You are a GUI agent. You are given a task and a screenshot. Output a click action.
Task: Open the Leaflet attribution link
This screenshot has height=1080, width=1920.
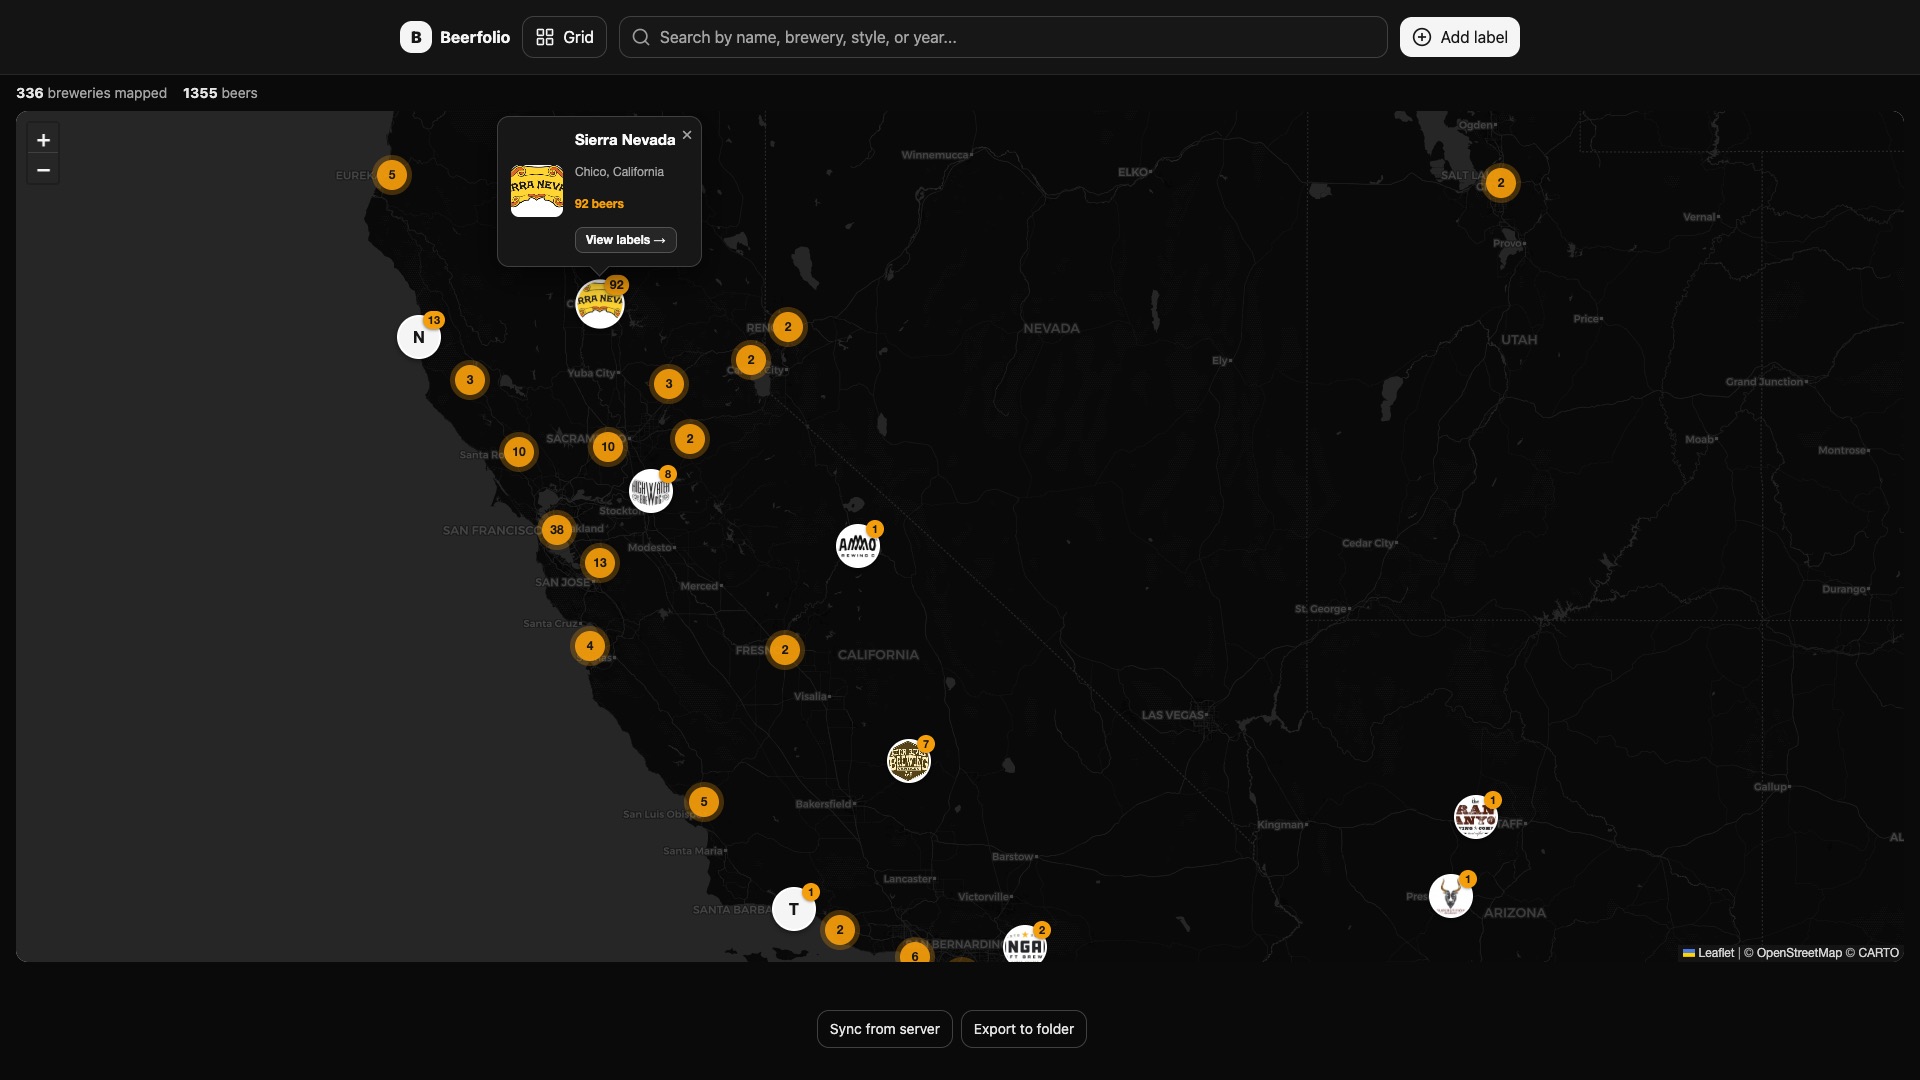click(1708, 953)
